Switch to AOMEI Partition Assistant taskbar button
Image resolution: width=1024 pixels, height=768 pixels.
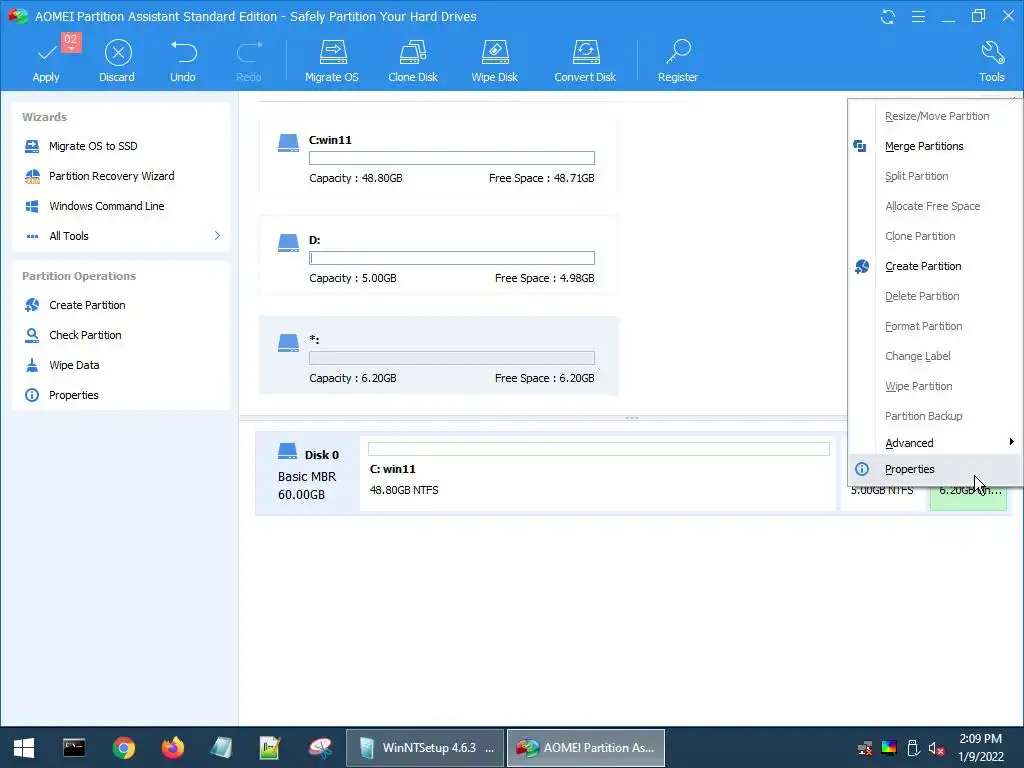pos(586,748)
